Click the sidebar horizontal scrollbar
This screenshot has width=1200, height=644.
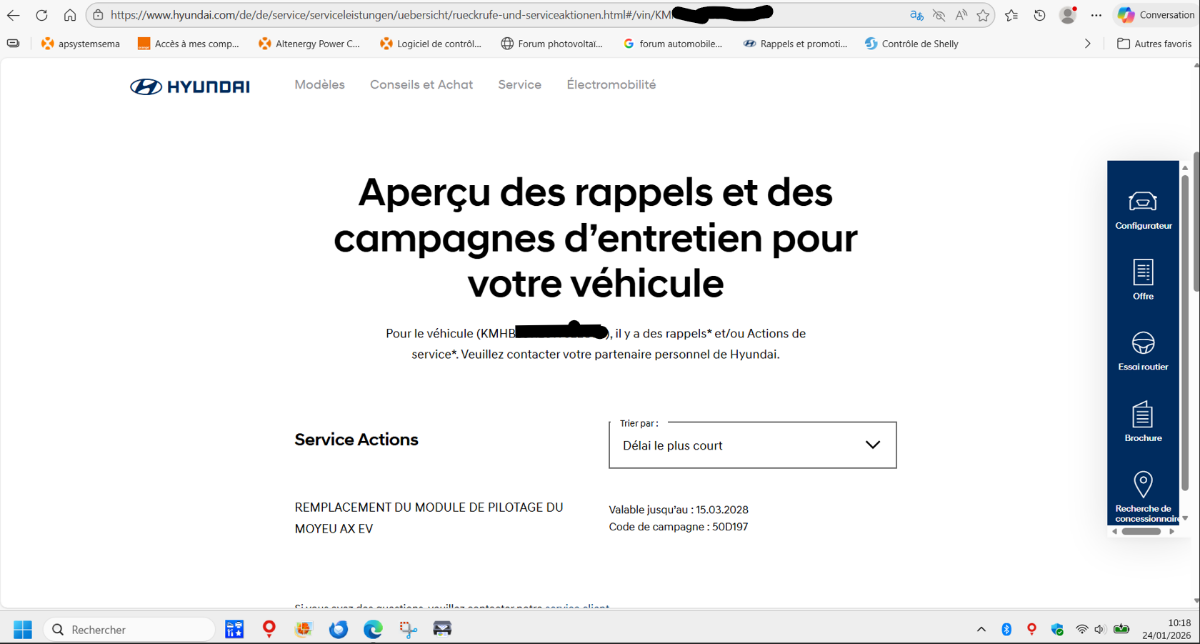click(1141, 531)
